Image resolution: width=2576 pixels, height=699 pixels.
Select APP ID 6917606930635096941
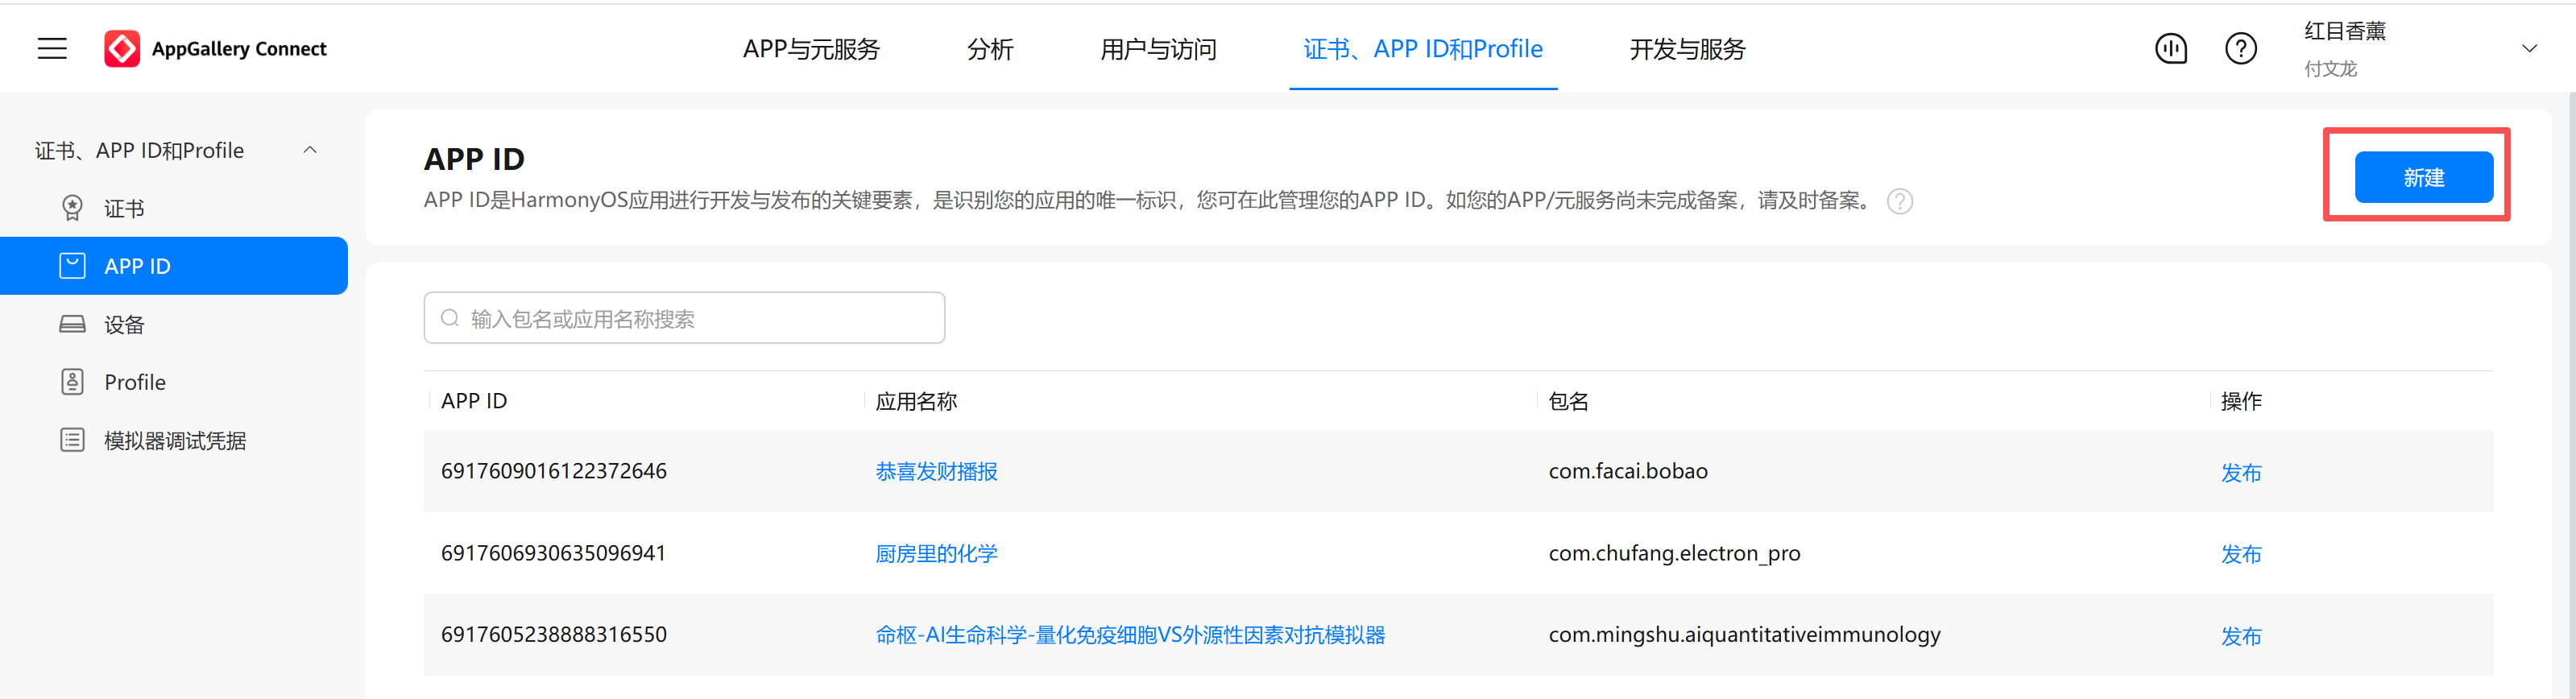(554, 553)
